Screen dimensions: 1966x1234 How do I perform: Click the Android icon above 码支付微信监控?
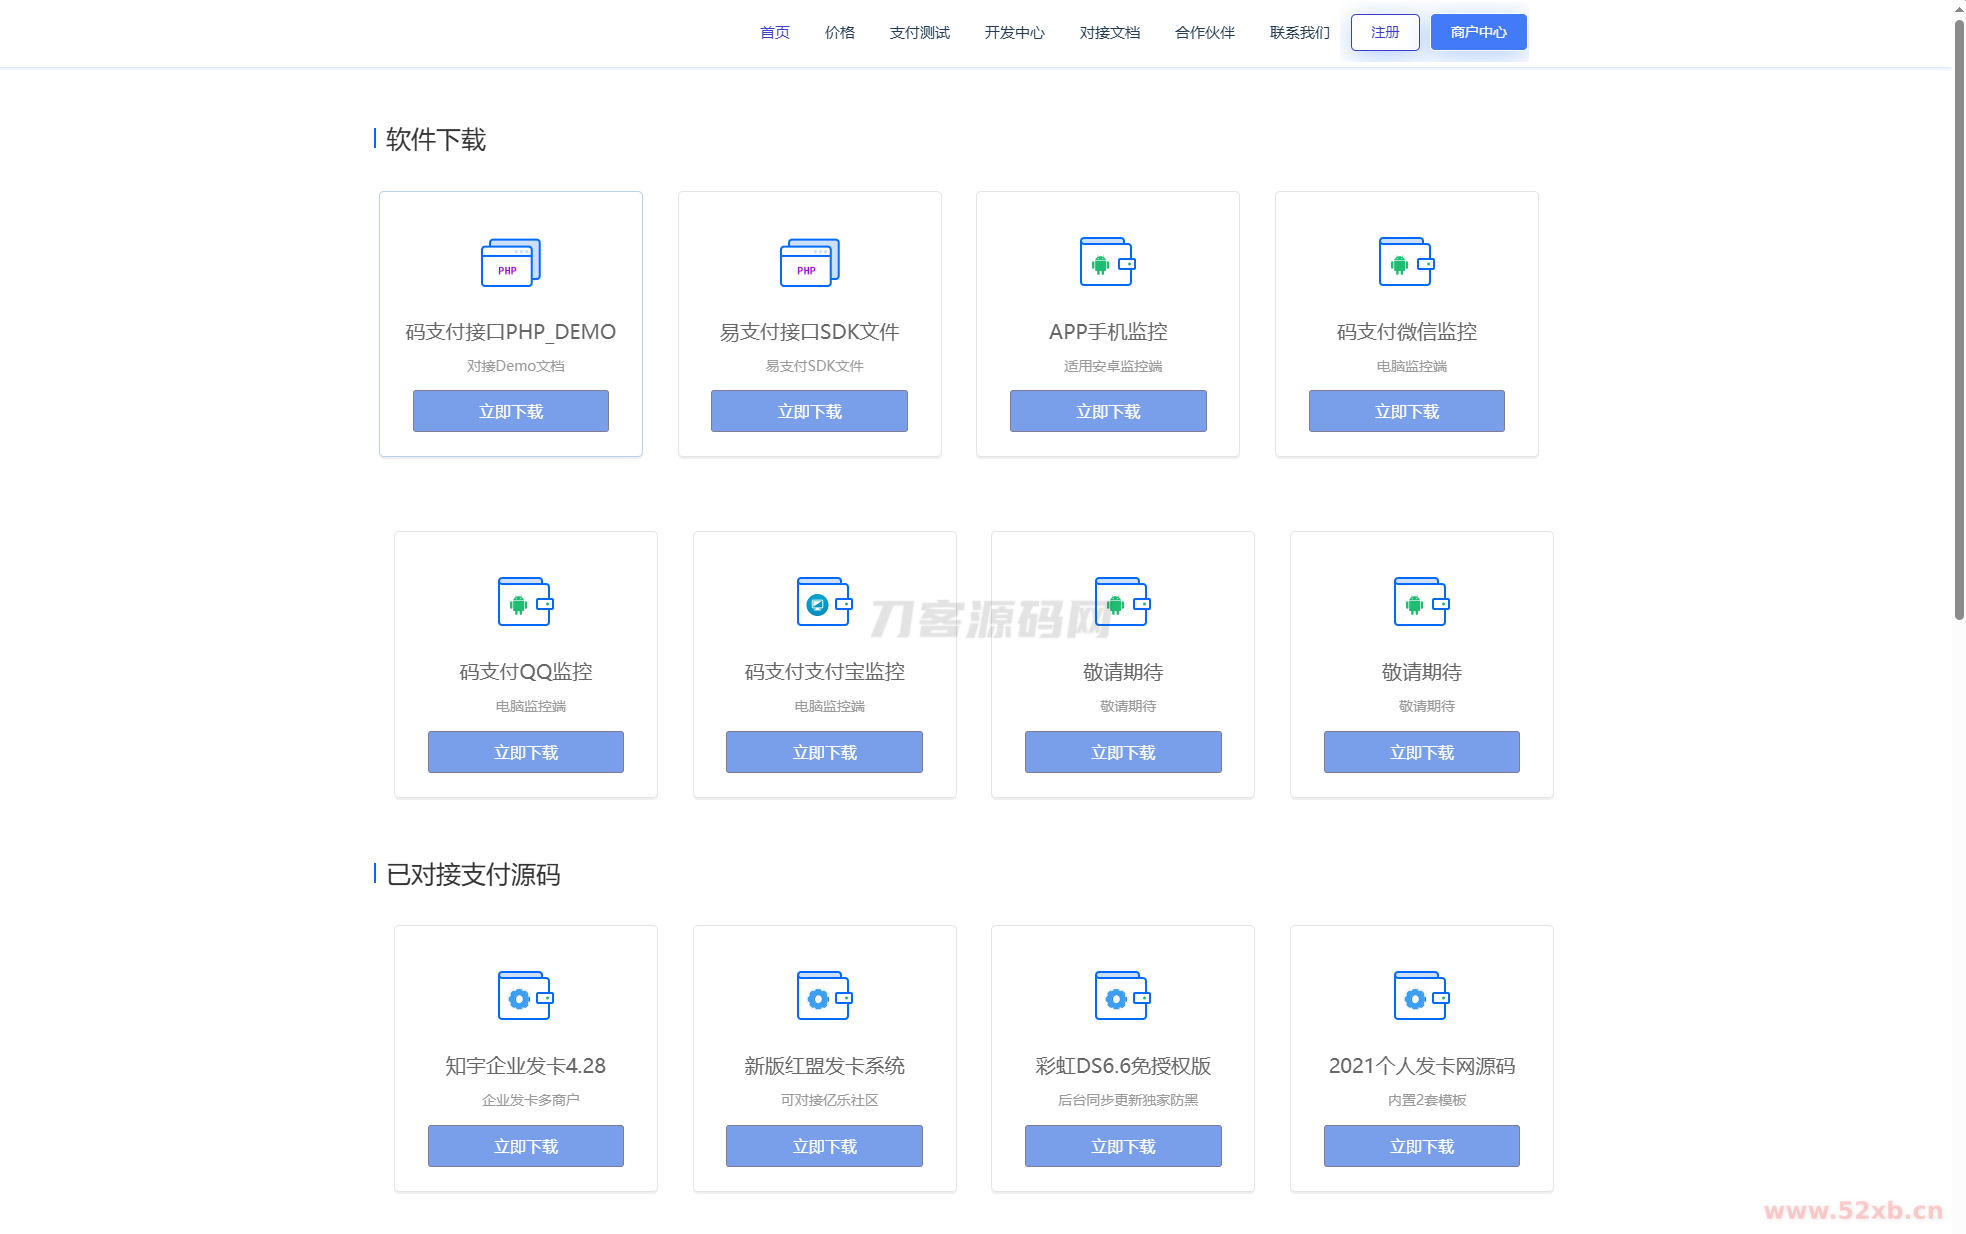point(1406,262)
